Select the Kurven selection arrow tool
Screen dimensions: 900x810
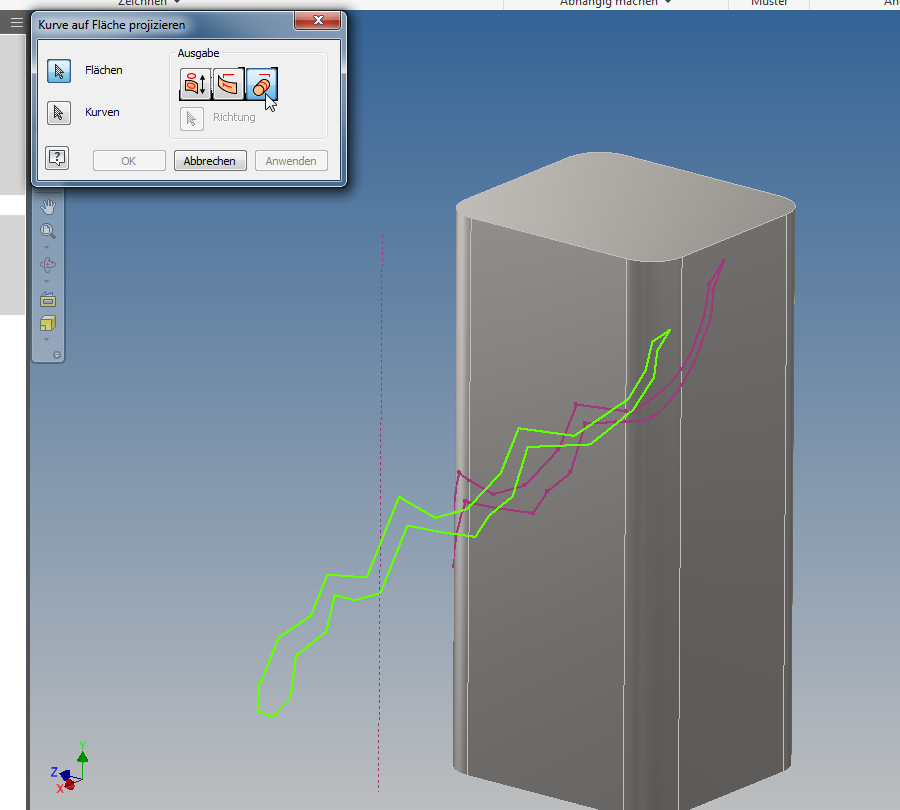(x=59, y=112)
